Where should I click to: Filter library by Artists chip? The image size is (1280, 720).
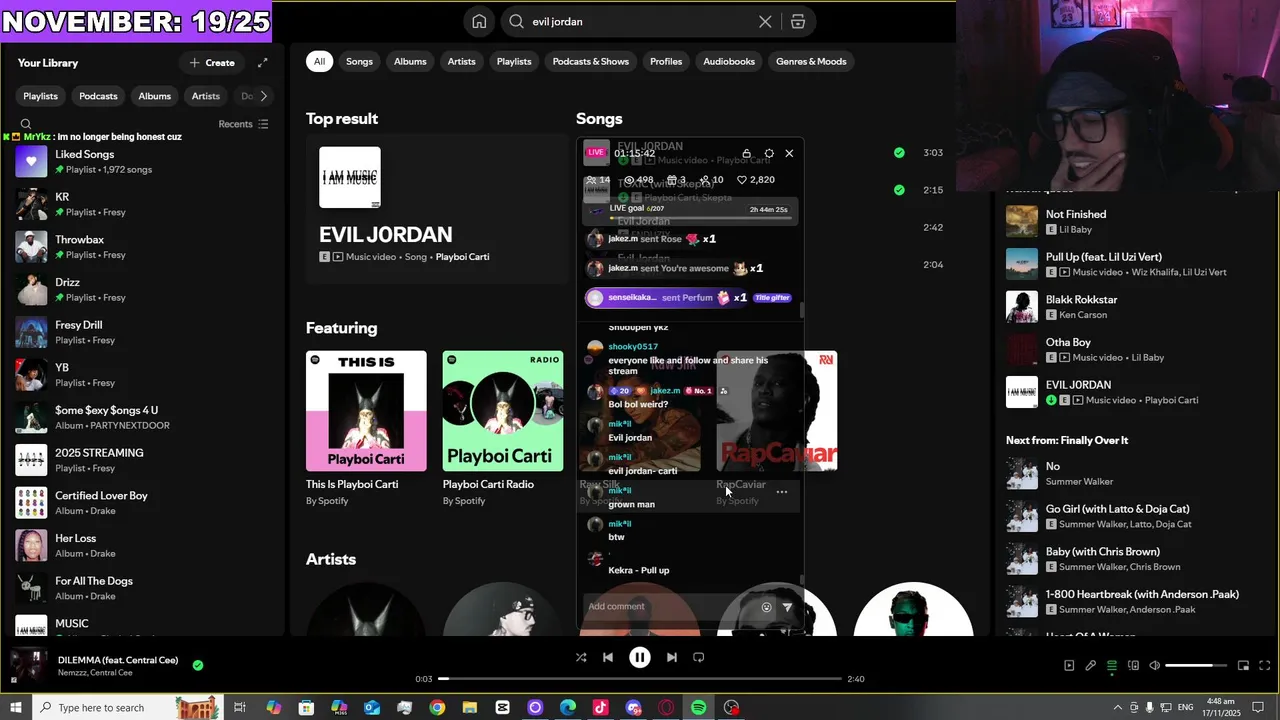[x=205, y=96]
